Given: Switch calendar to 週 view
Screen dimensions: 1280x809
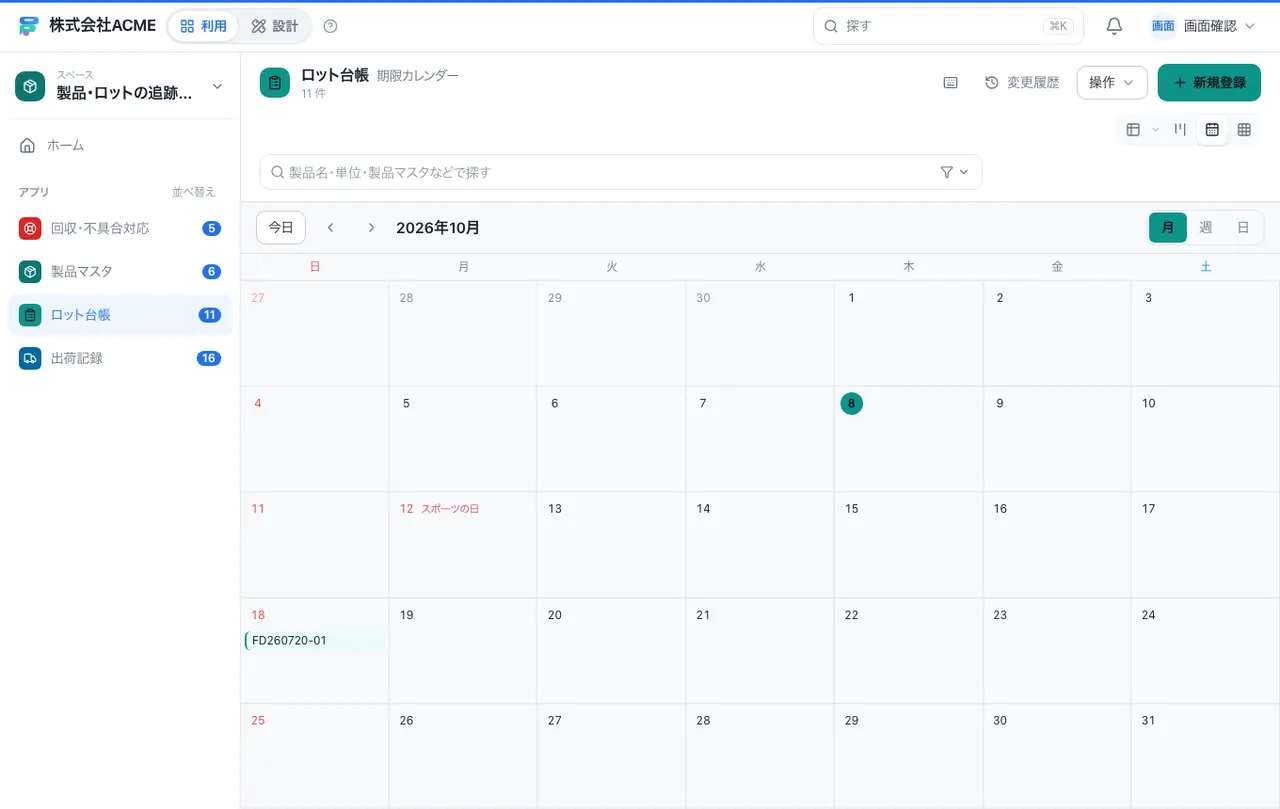Looking at the screenshot, I should pyautogui.click(x=1206, y=228).
